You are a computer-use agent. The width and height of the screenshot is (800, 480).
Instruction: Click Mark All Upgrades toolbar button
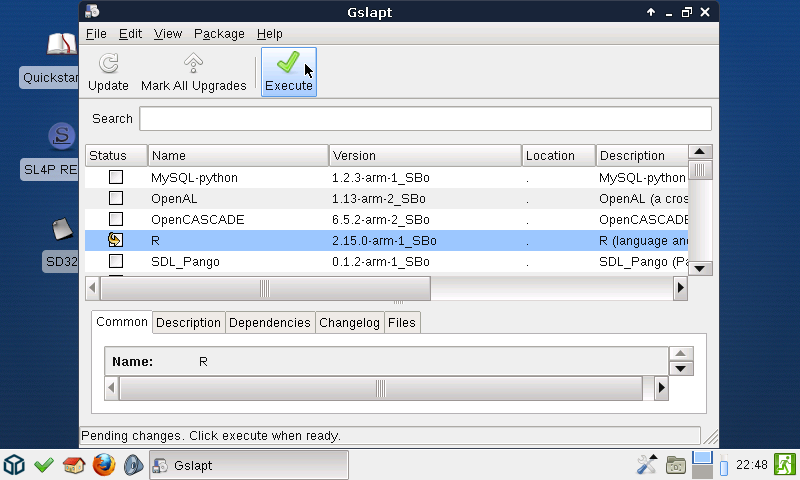coord(193,72)
